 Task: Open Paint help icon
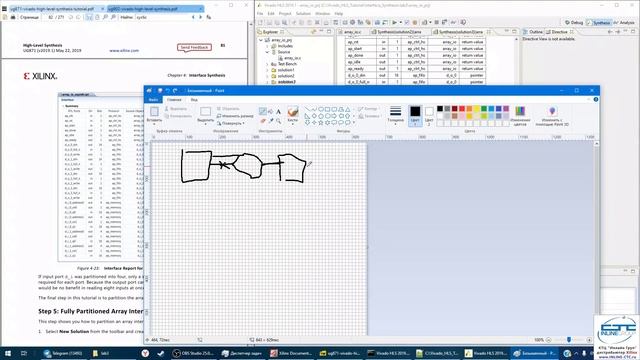point(596,100)
